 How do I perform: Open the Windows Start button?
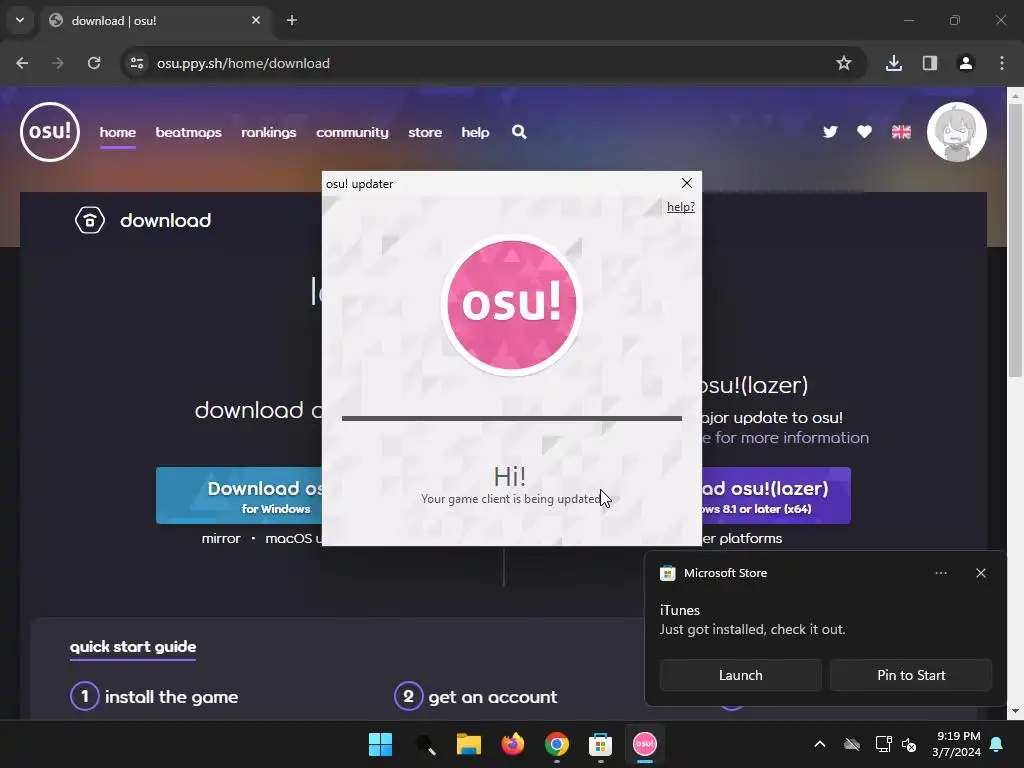click(x=380, y=744)
